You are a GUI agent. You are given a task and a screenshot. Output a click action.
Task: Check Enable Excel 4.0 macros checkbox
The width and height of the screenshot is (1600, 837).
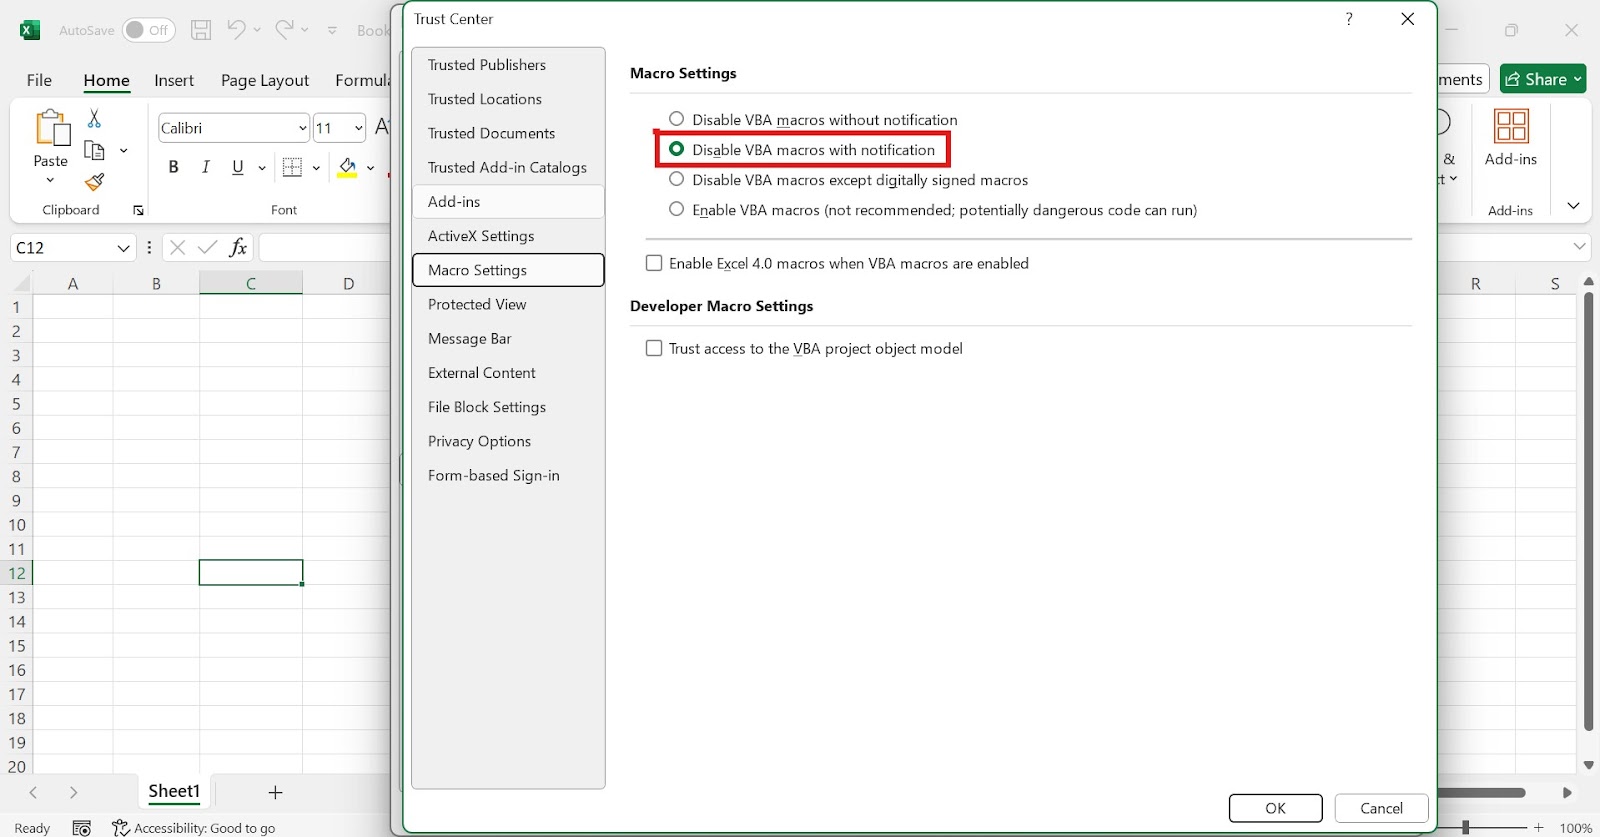click(x=654, y=263)
